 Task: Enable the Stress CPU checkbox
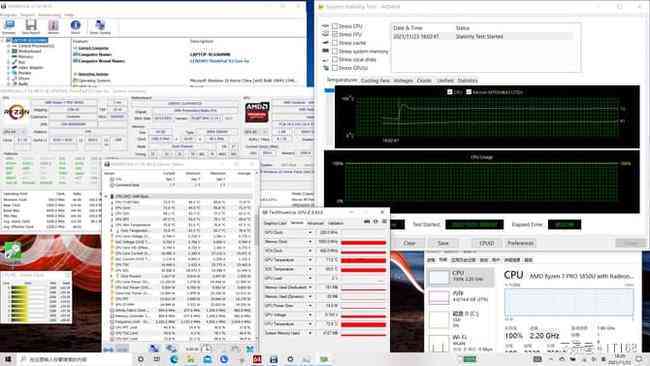click(335, 26)
